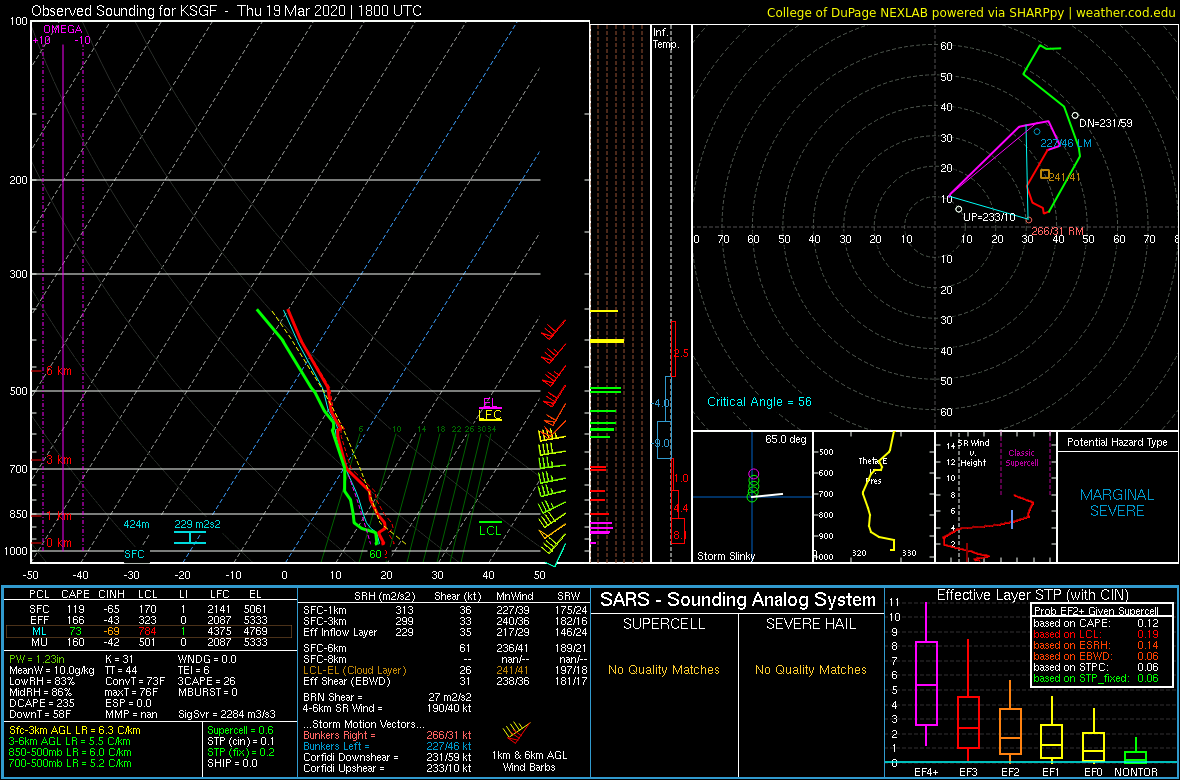Select the MU parcel row in table
This screenshot has width=1180, height=780.
150,641
